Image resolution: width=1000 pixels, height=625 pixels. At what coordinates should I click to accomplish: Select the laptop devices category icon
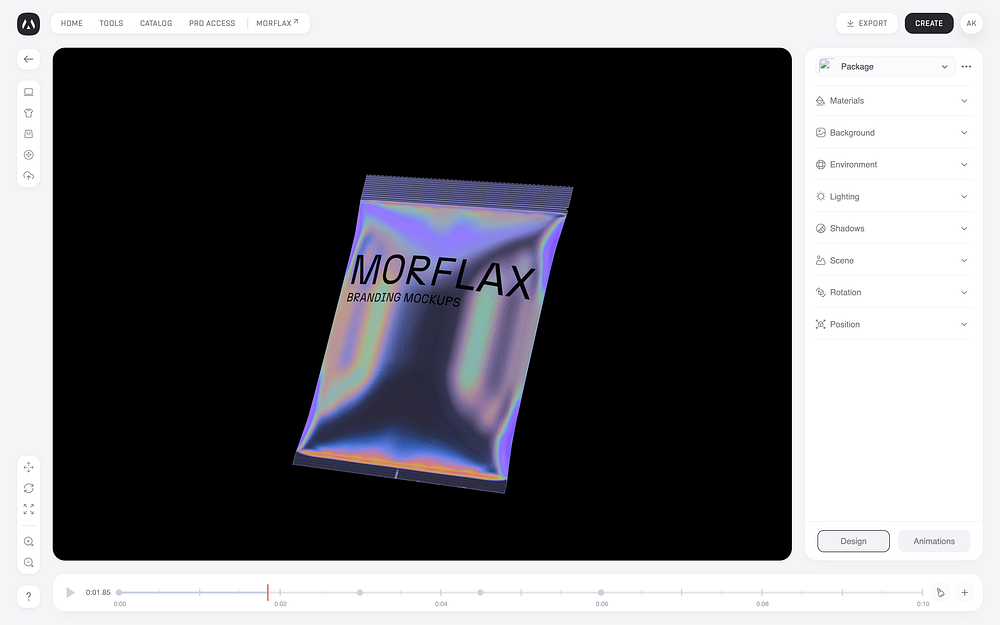[x=28, y=92]
